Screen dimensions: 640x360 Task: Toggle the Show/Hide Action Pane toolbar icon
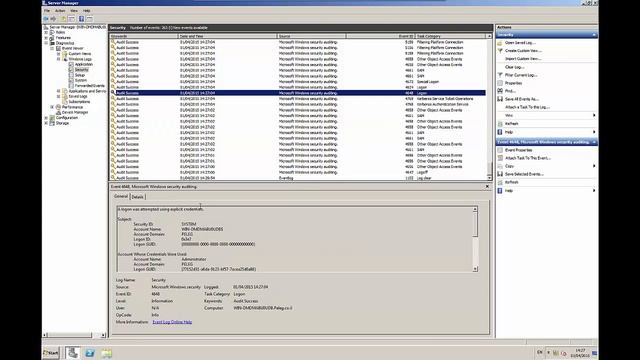click(89, 19)
